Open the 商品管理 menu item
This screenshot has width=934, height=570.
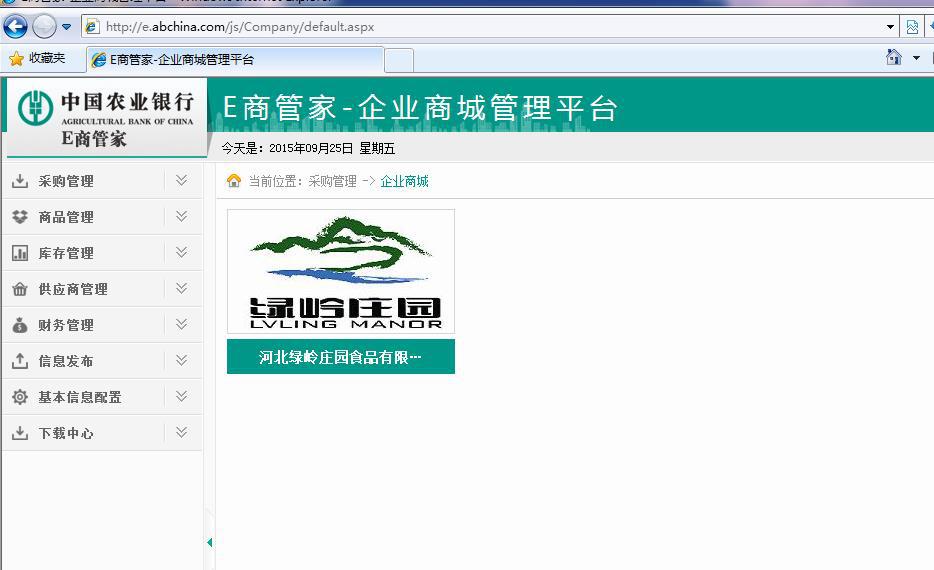click(x=66, y=217)
